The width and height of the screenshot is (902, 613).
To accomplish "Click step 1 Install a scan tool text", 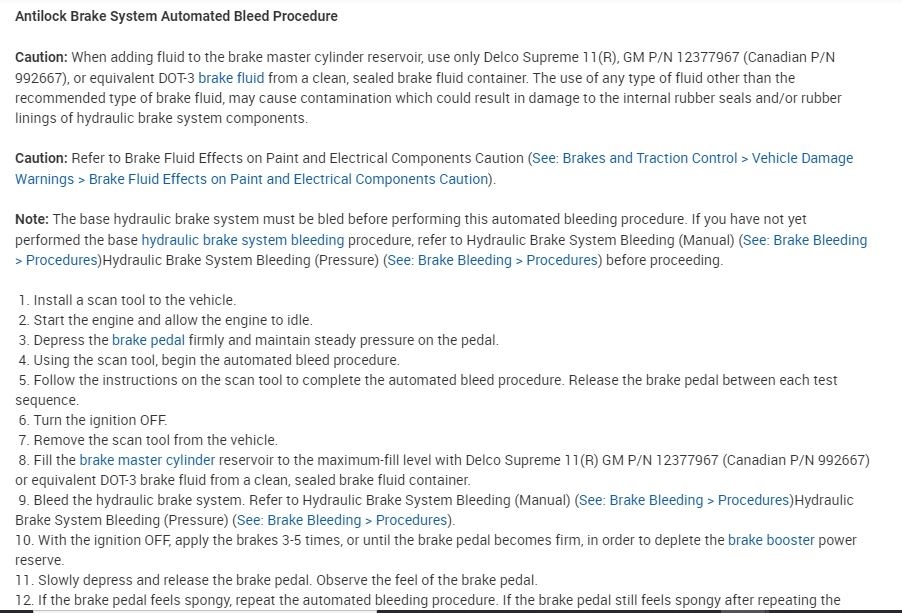I will 134,300.
